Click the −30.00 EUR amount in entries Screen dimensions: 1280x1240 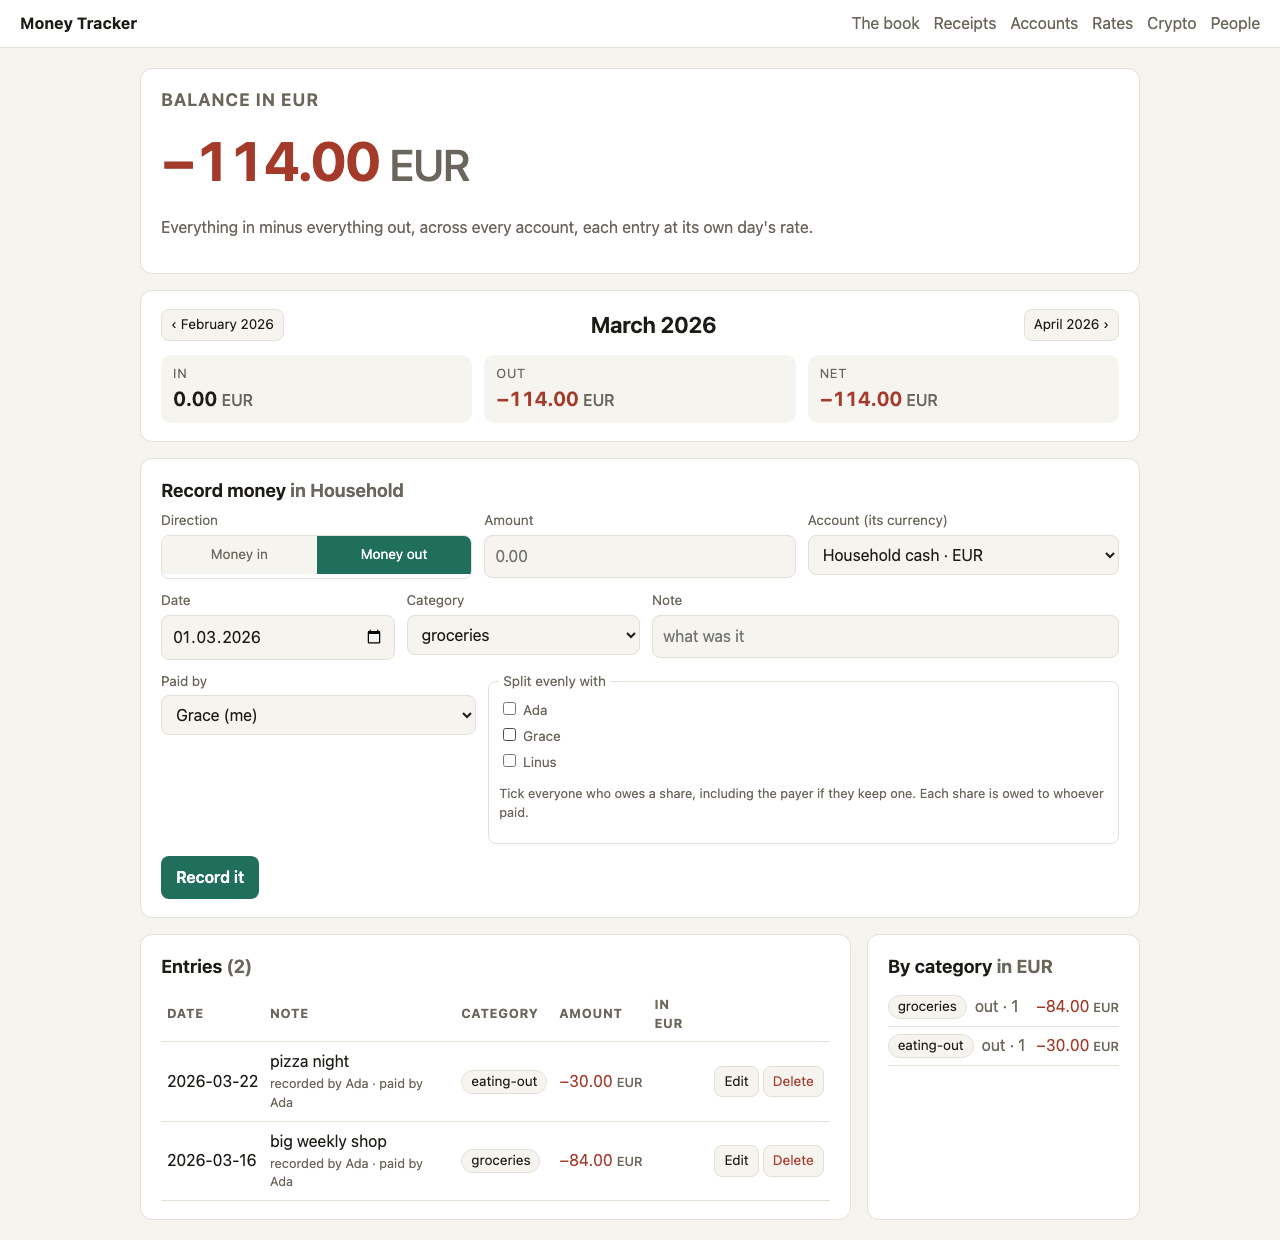click(x=601, y=1081)
